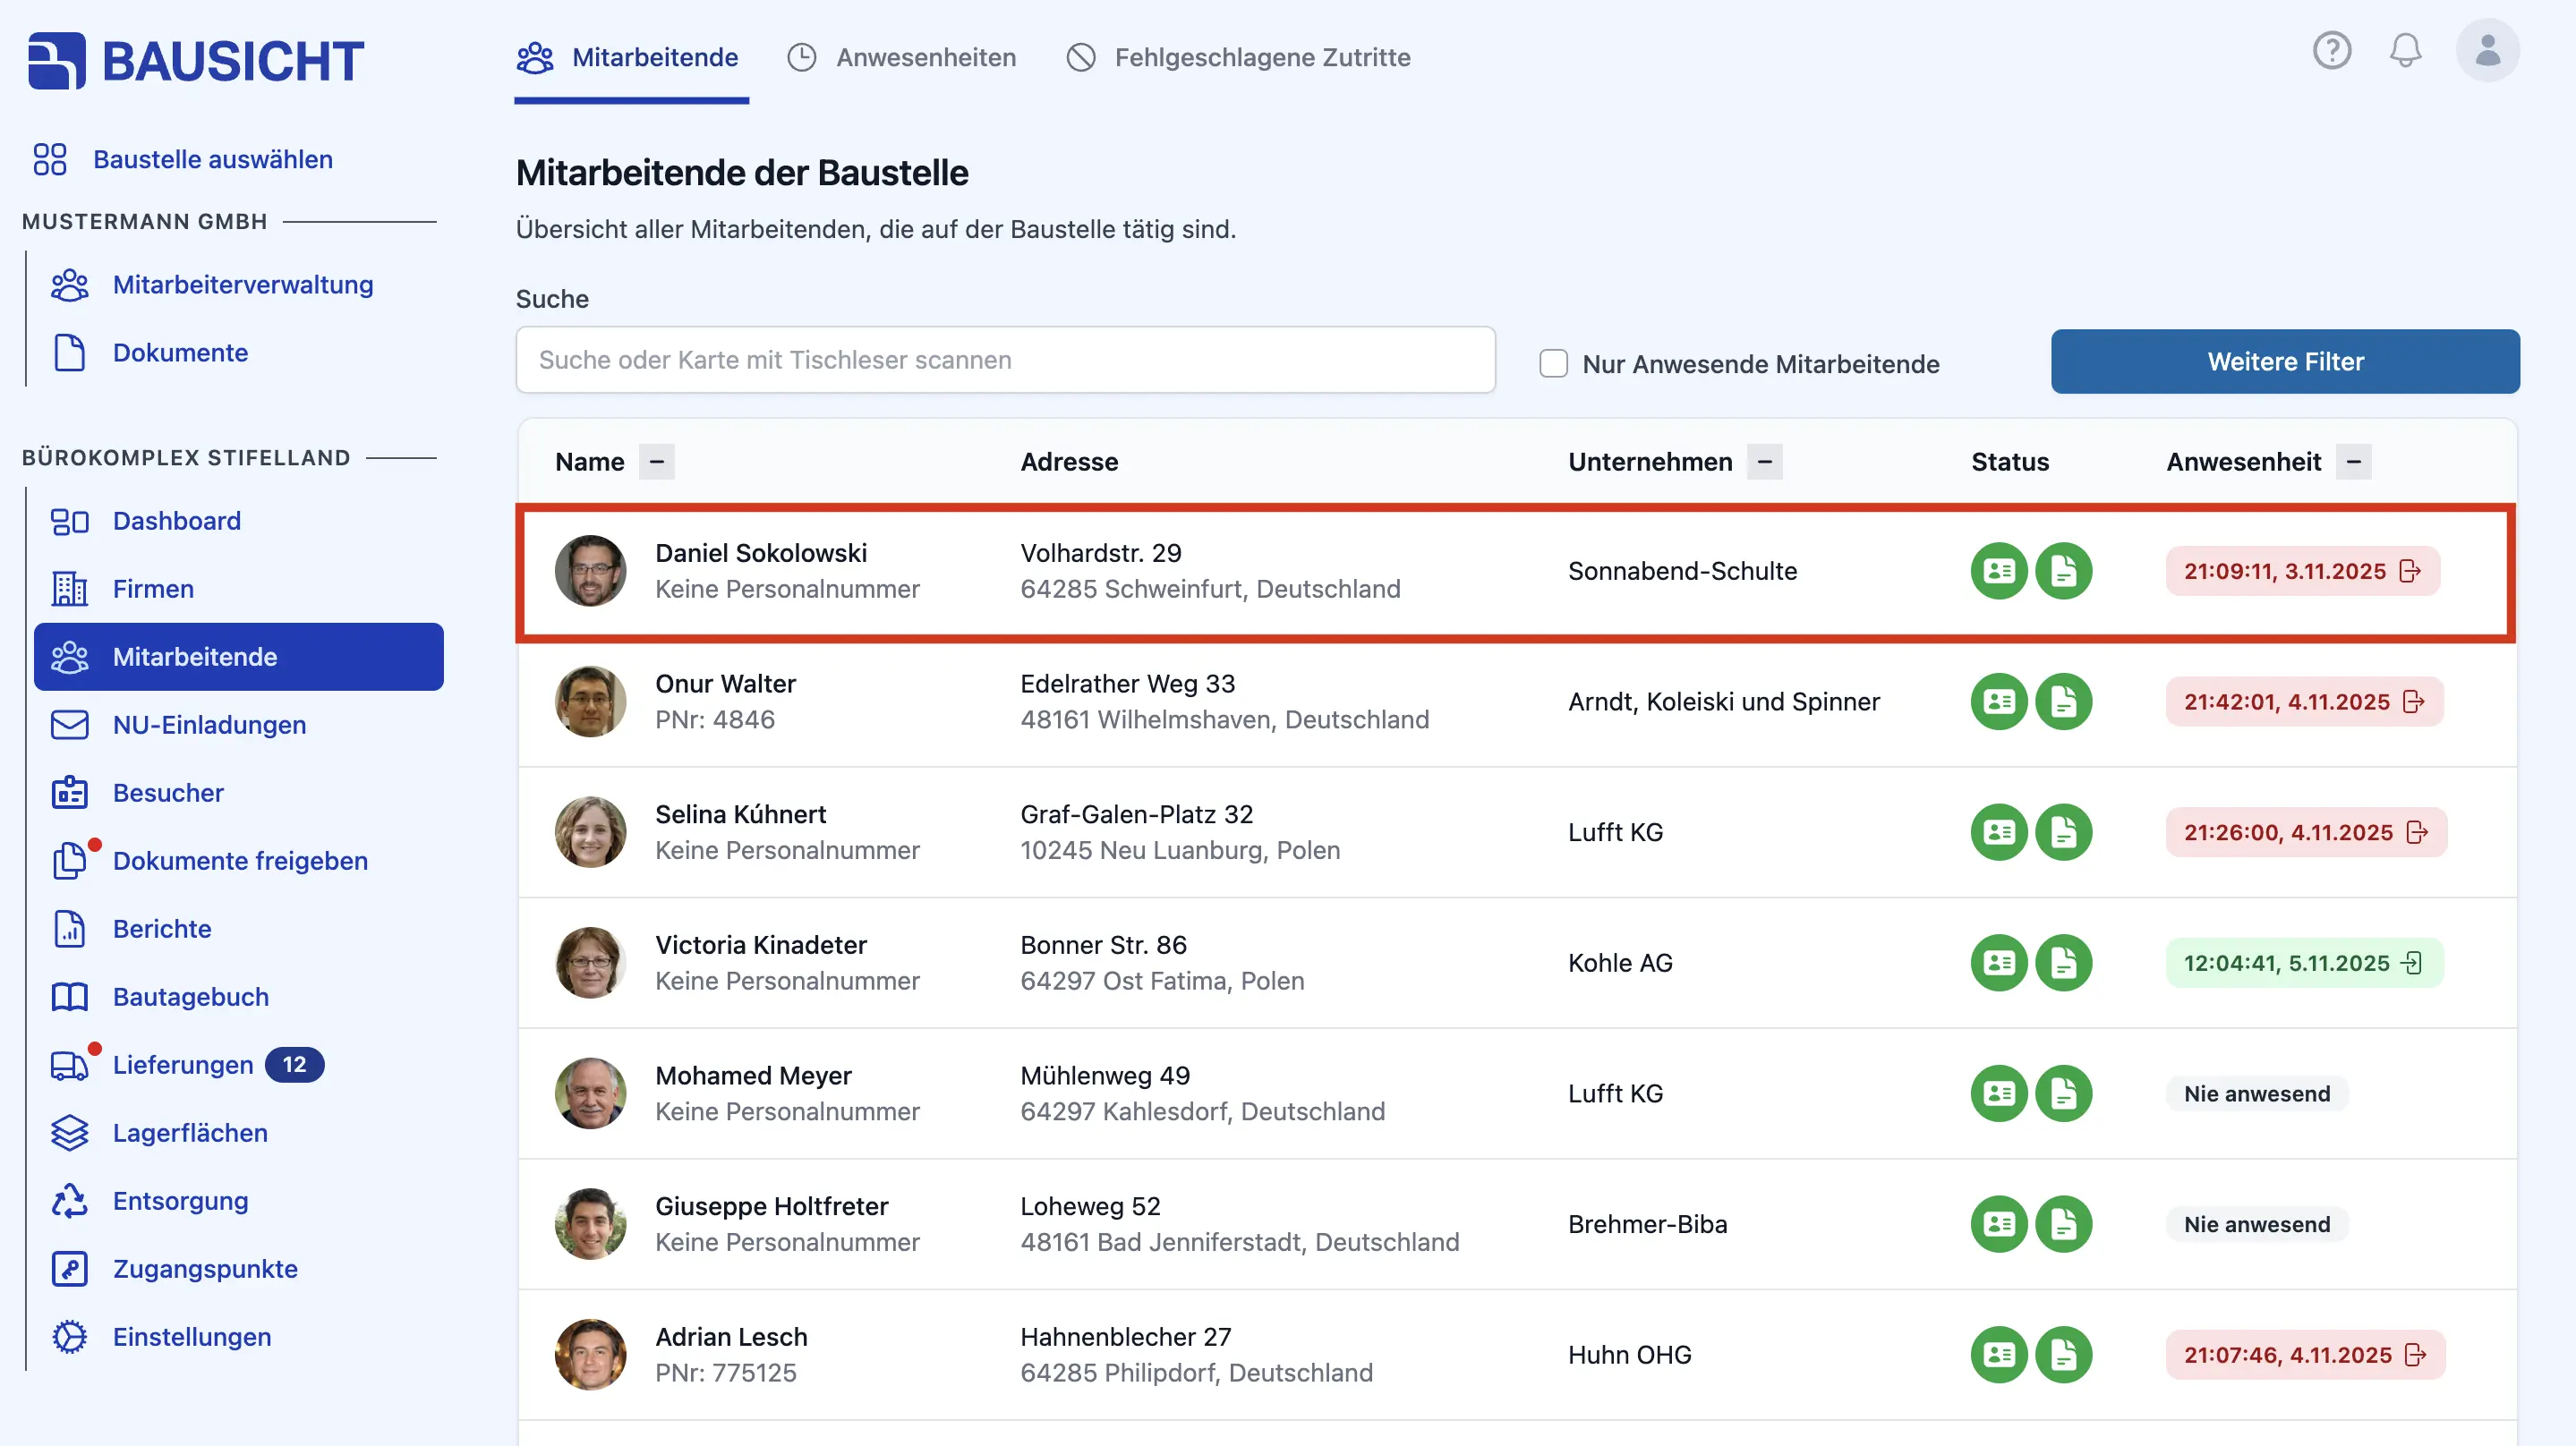This screenshot has width=2576, height=1446.
Task: Click Onur Walter's profile photo
Action: pos(590,702)
